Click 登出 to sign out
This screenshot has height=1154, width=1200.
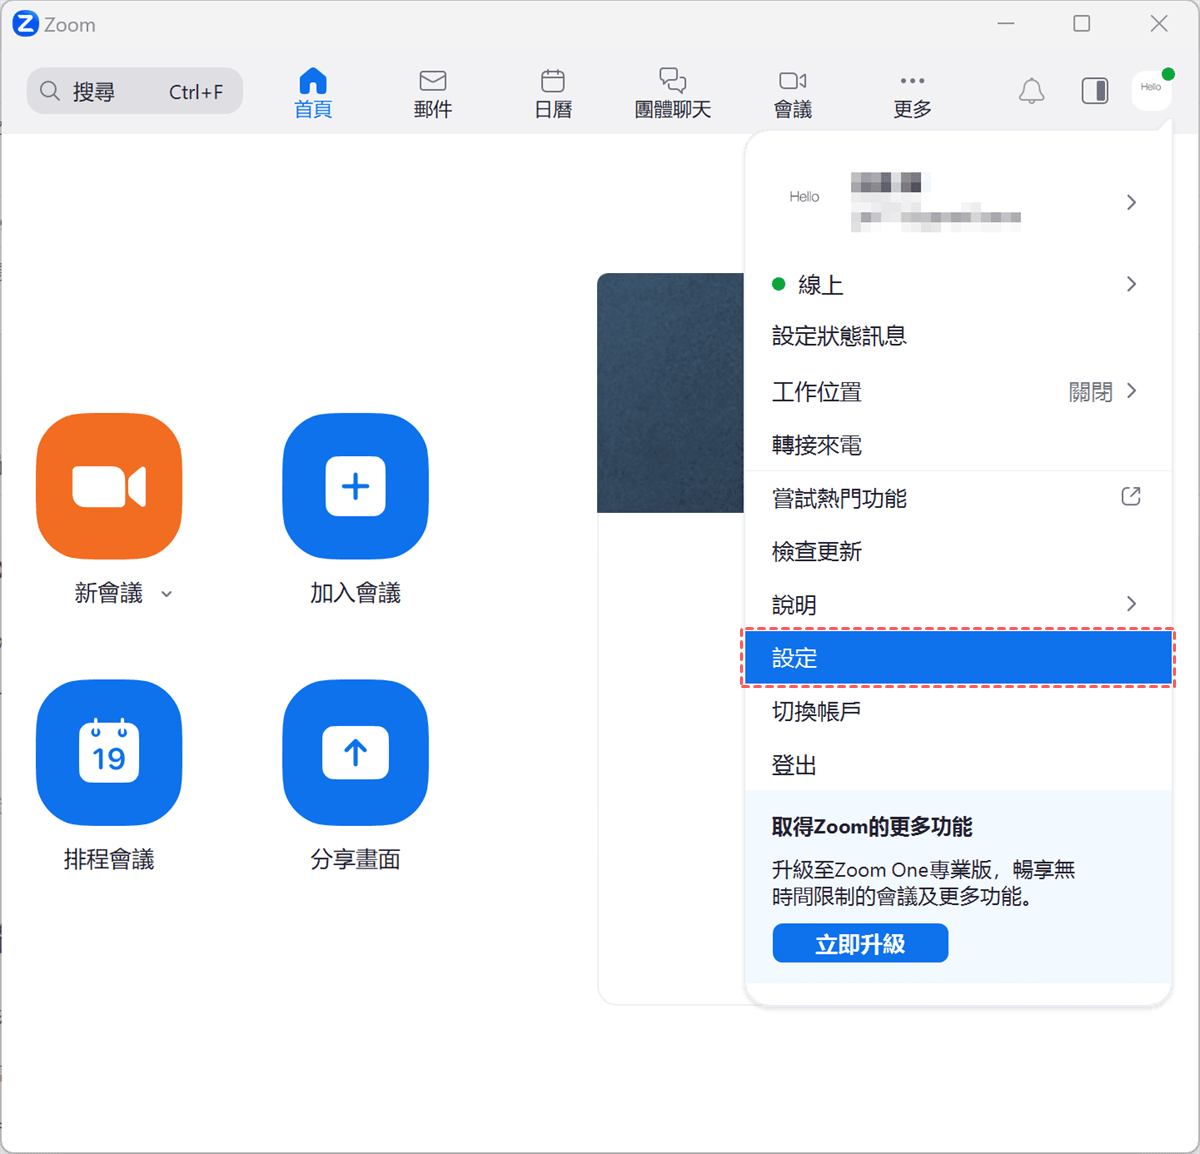[x=795, y=765]
